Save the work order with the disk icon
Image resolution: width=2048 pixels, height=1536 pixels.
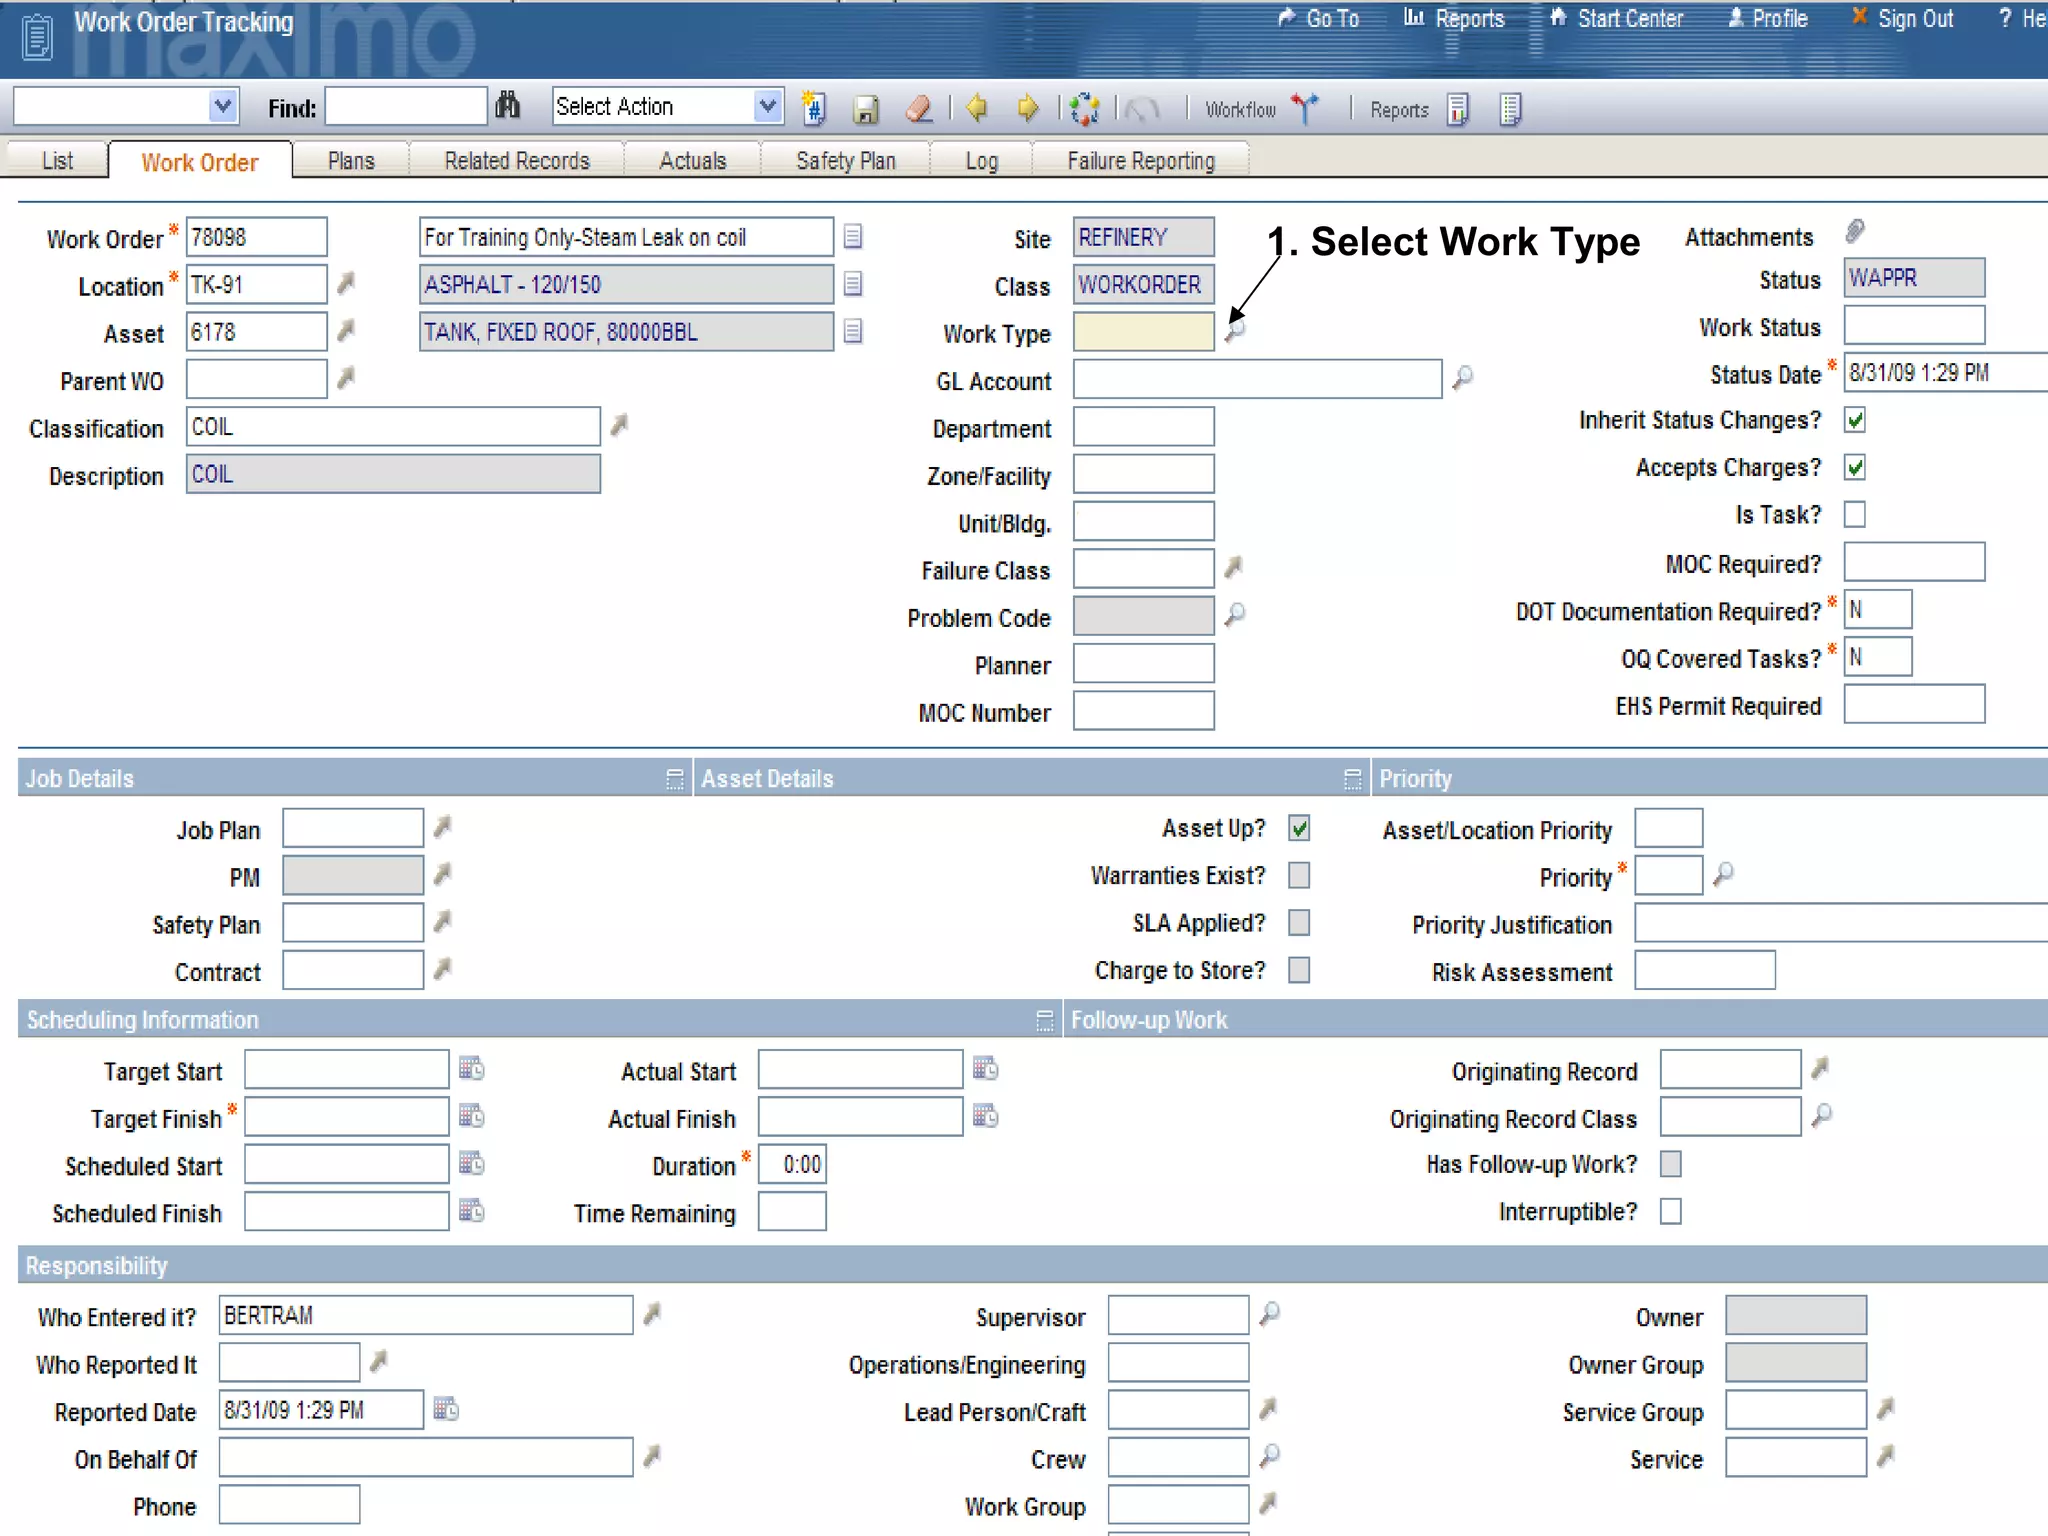tap(866, 109)
